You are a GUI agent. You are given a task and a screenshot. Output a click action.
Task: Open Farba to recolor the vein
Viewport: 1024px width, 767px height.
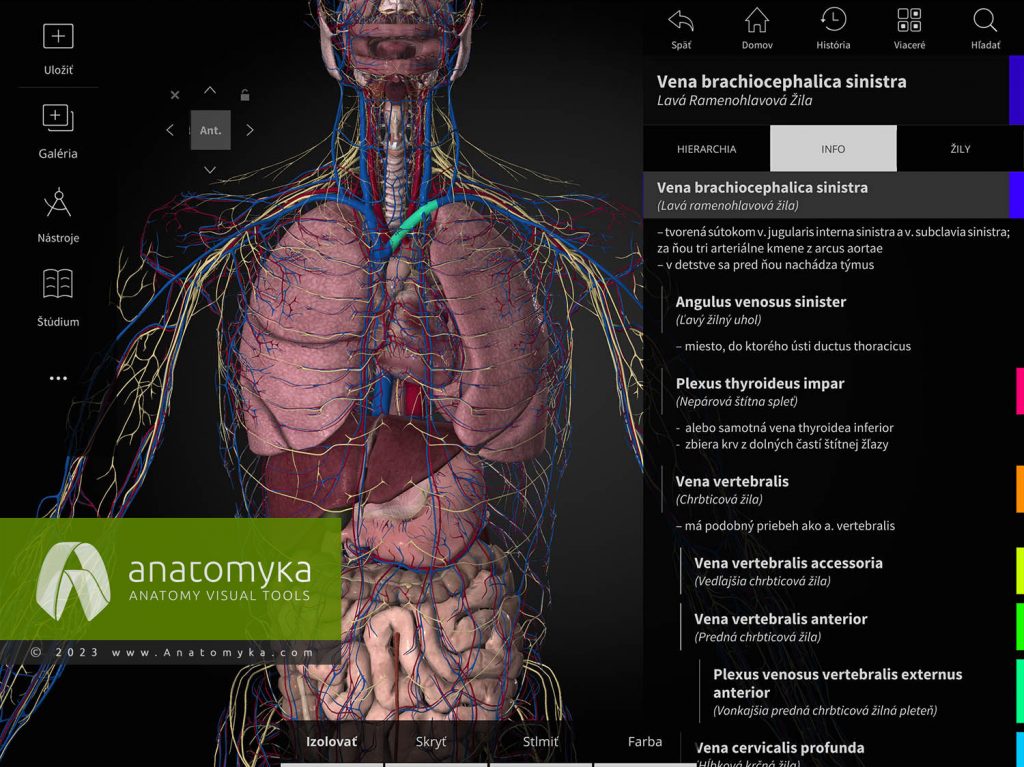(645, 742)
